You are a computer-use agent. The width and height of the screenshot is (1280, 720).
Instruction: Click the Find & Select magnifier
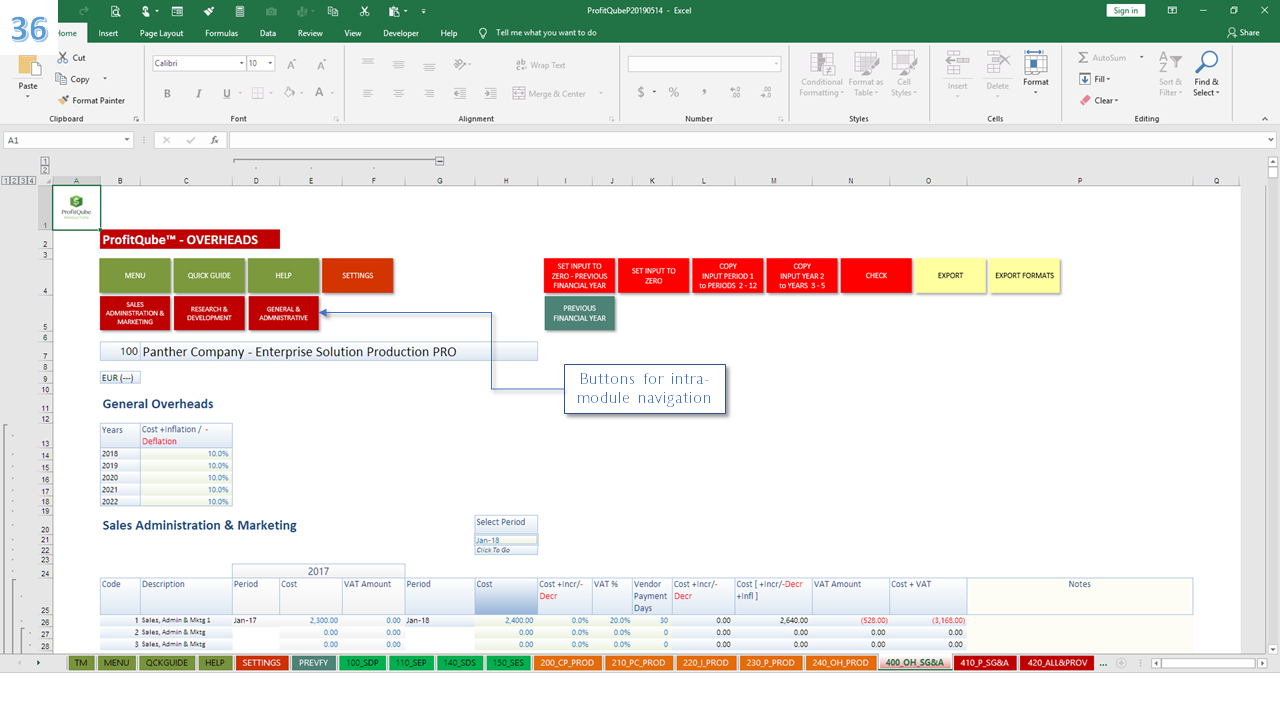[1207, 63]
